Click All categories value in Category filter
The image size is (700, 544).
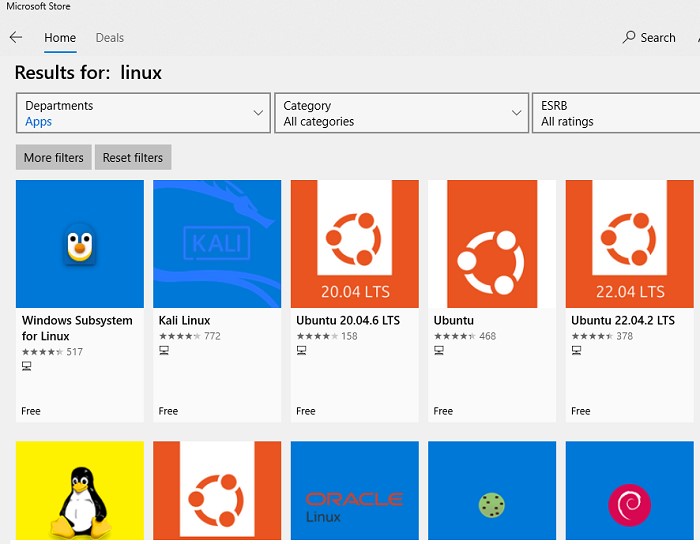(x=319, y=121)
